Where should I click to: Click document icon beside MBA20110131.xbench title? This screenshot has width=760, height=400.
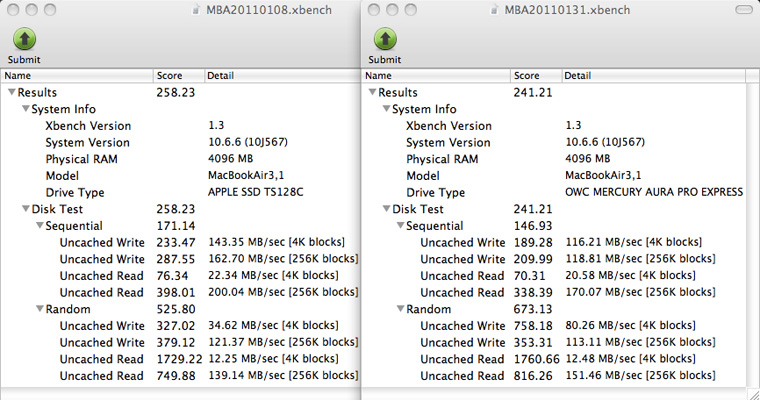click(x=494, y=10)
